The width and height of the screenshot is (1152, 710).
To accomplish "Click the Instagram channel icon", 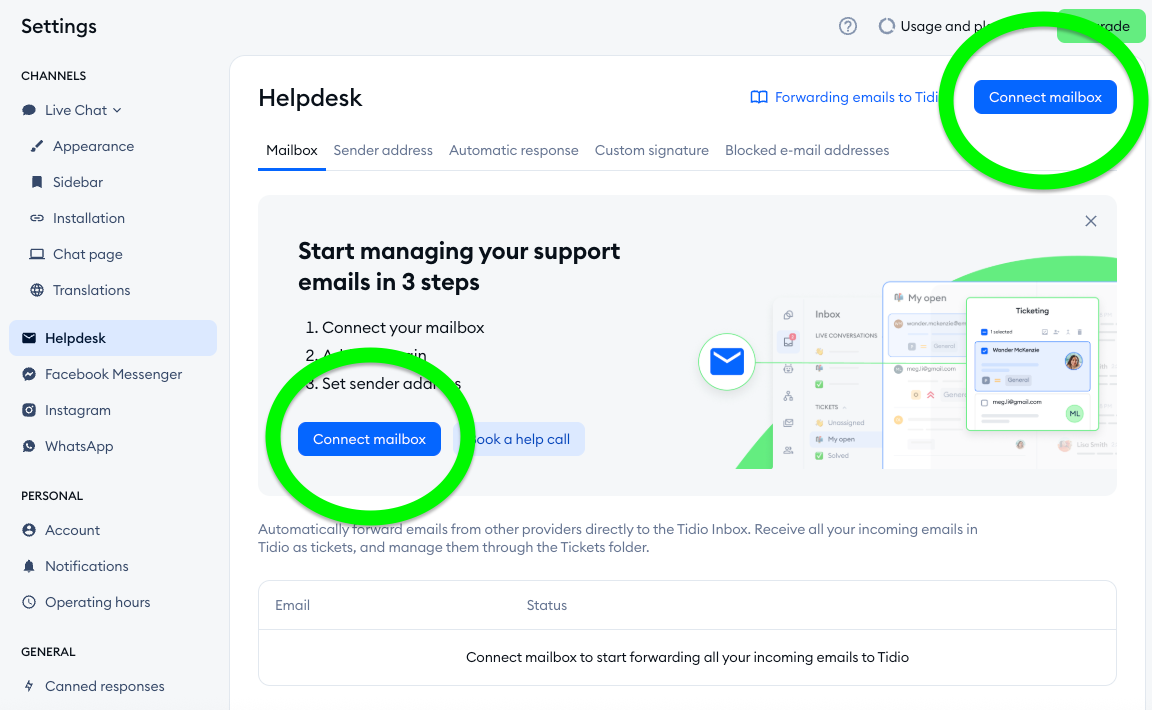I will click(x=29, y=410).
